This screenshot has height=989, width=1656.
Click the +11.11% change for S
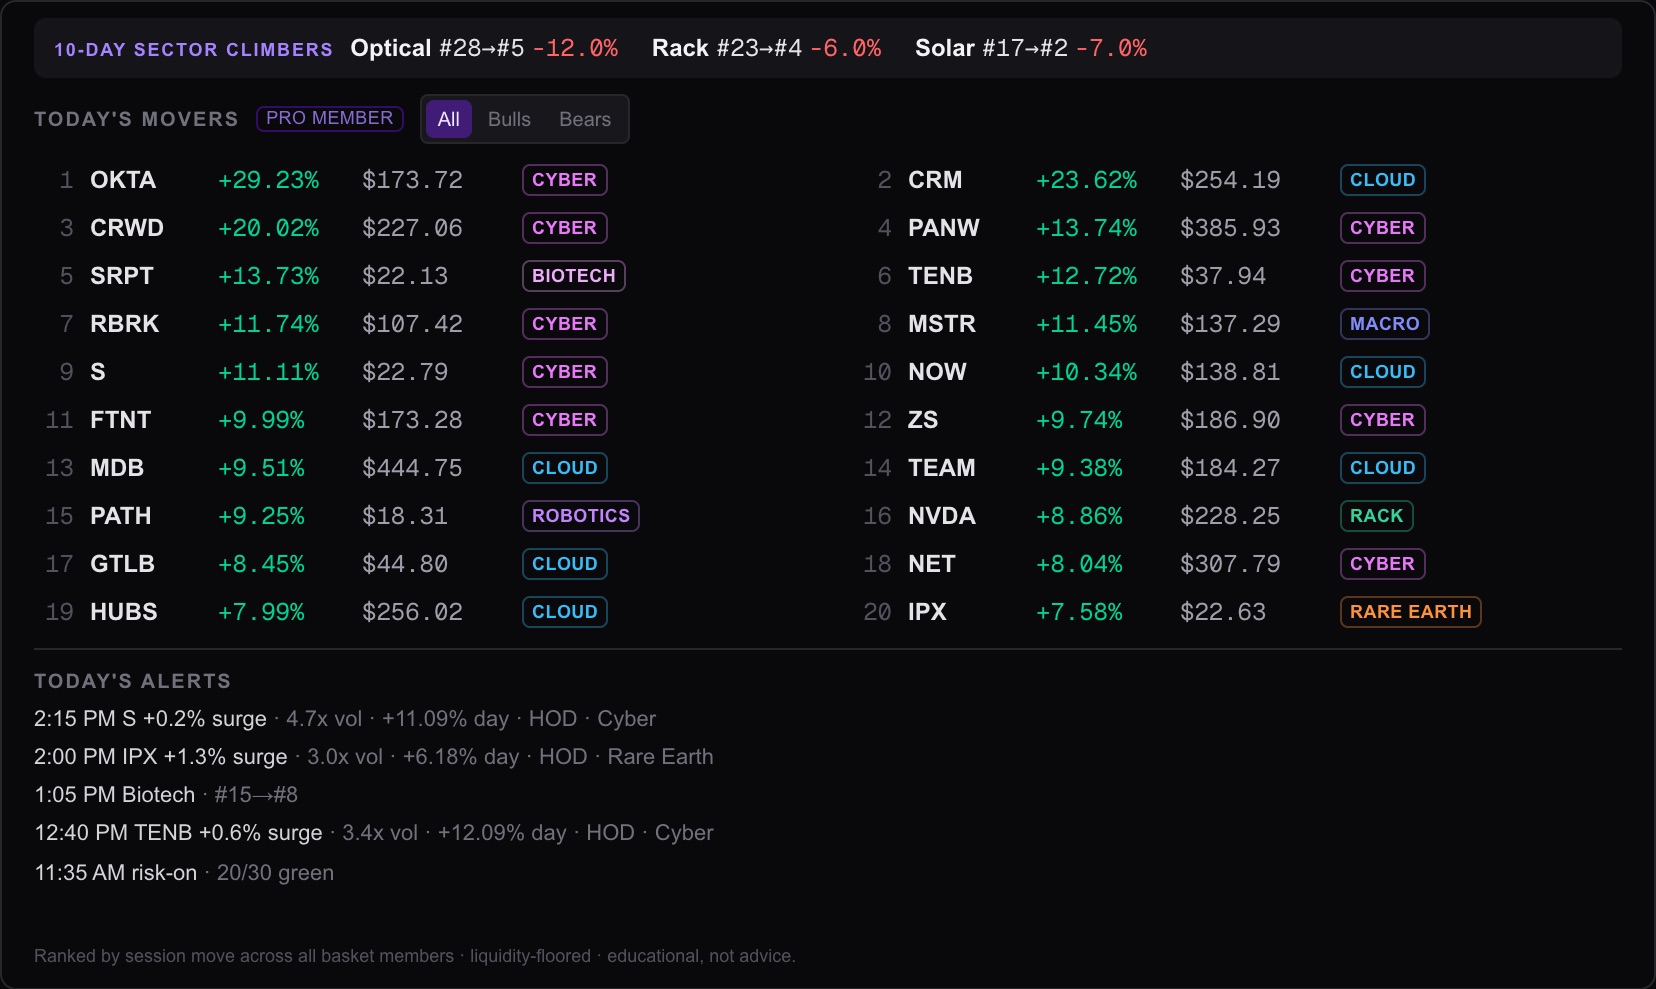click(269, 372)
